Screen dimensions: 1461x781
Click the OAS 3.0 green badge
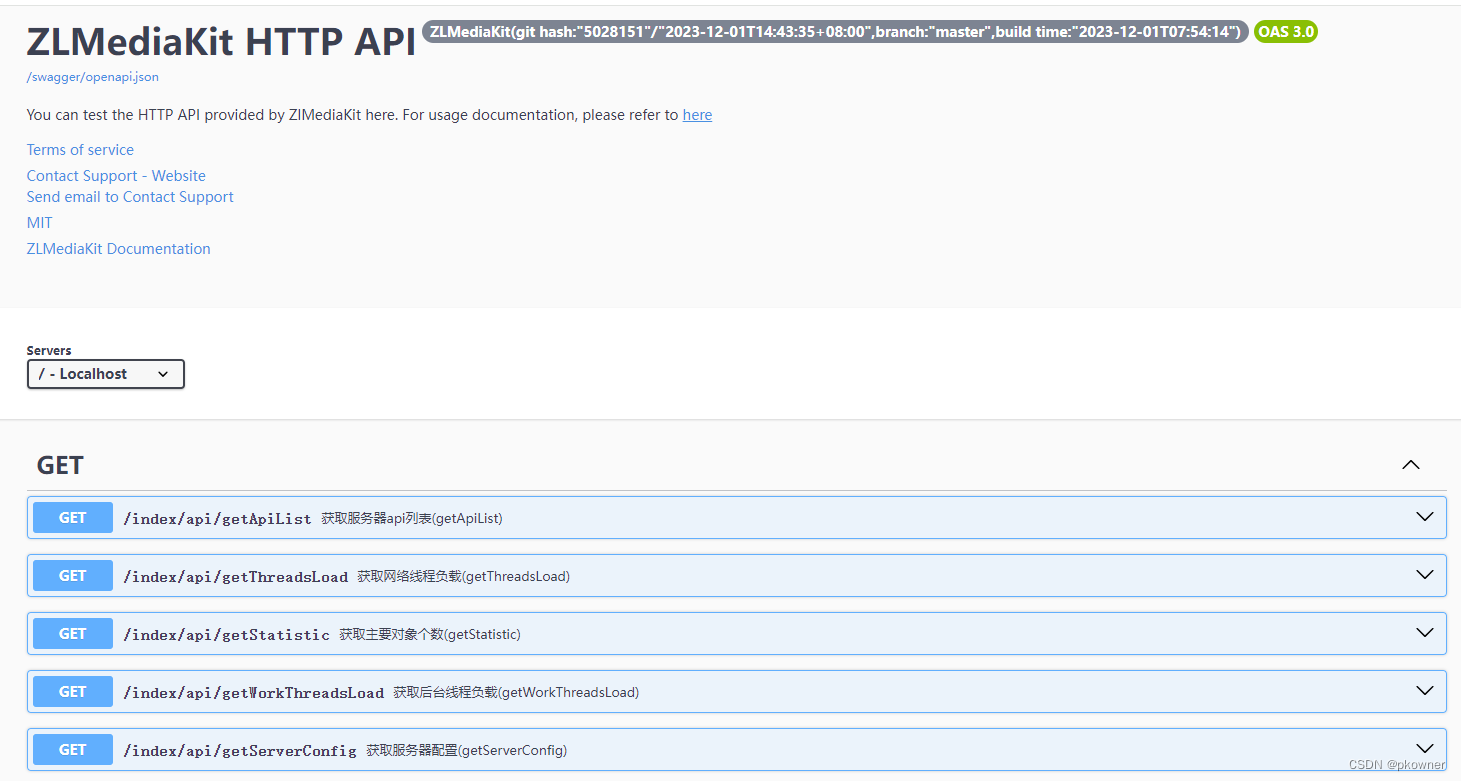pyautogui.click(x=1286, y=32)
